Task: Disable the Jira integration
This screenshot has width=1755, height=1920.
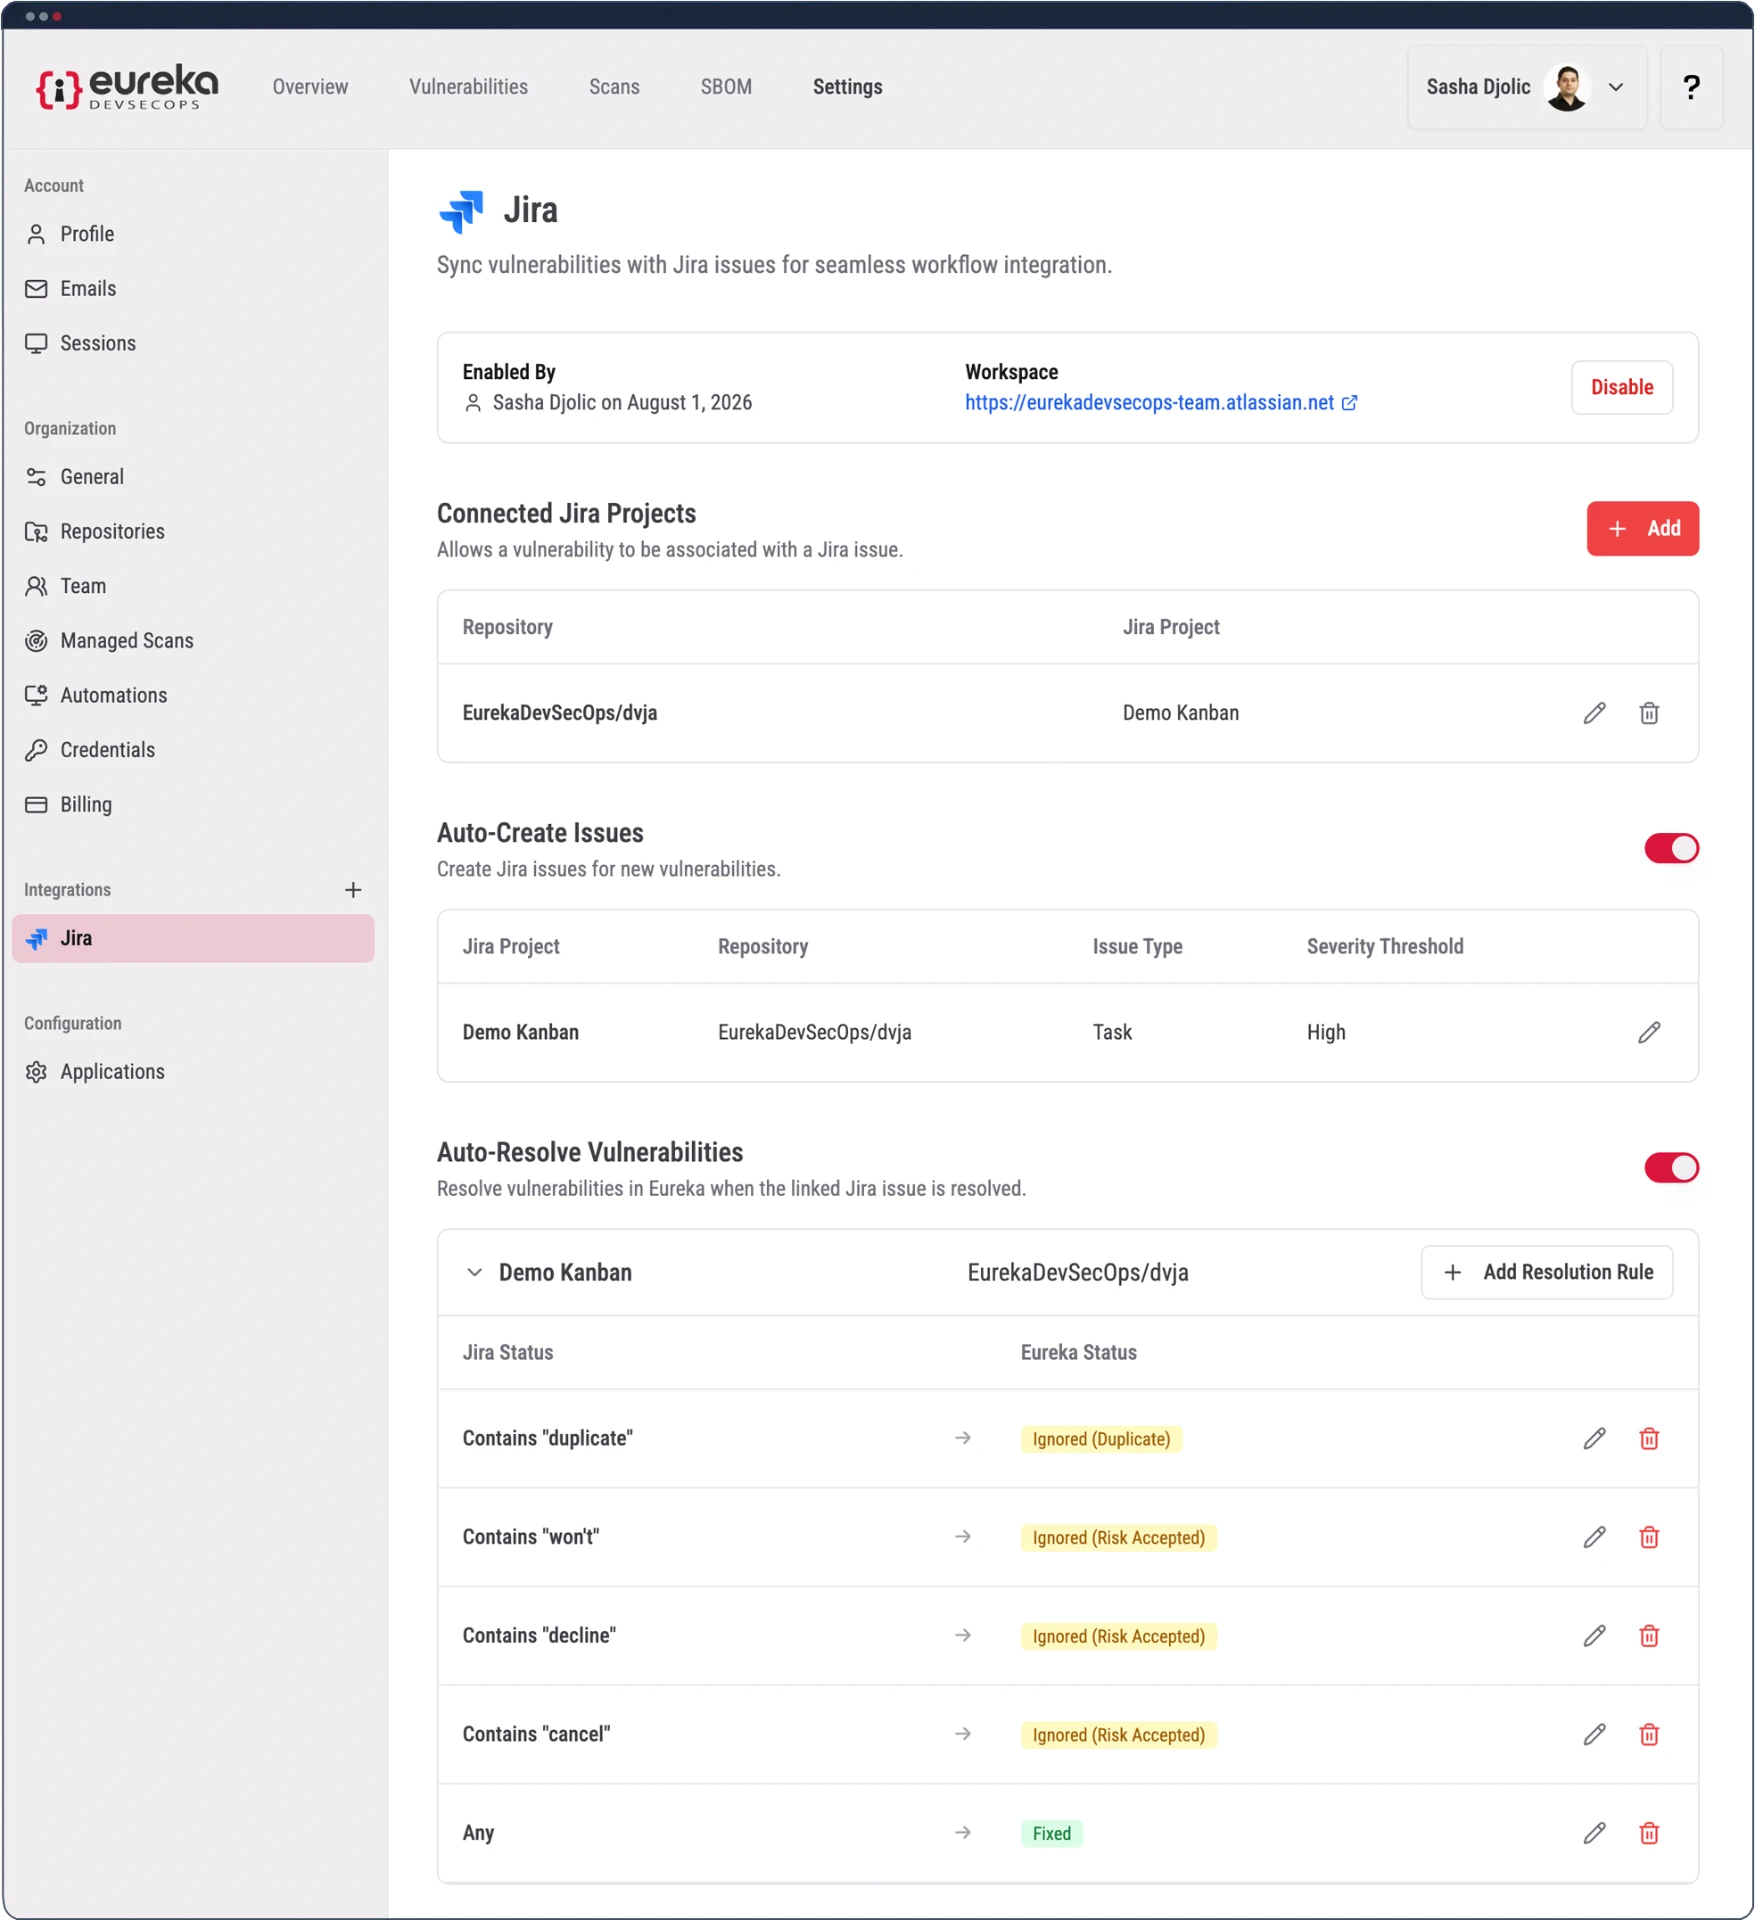Action: [x=1621, y=388]
